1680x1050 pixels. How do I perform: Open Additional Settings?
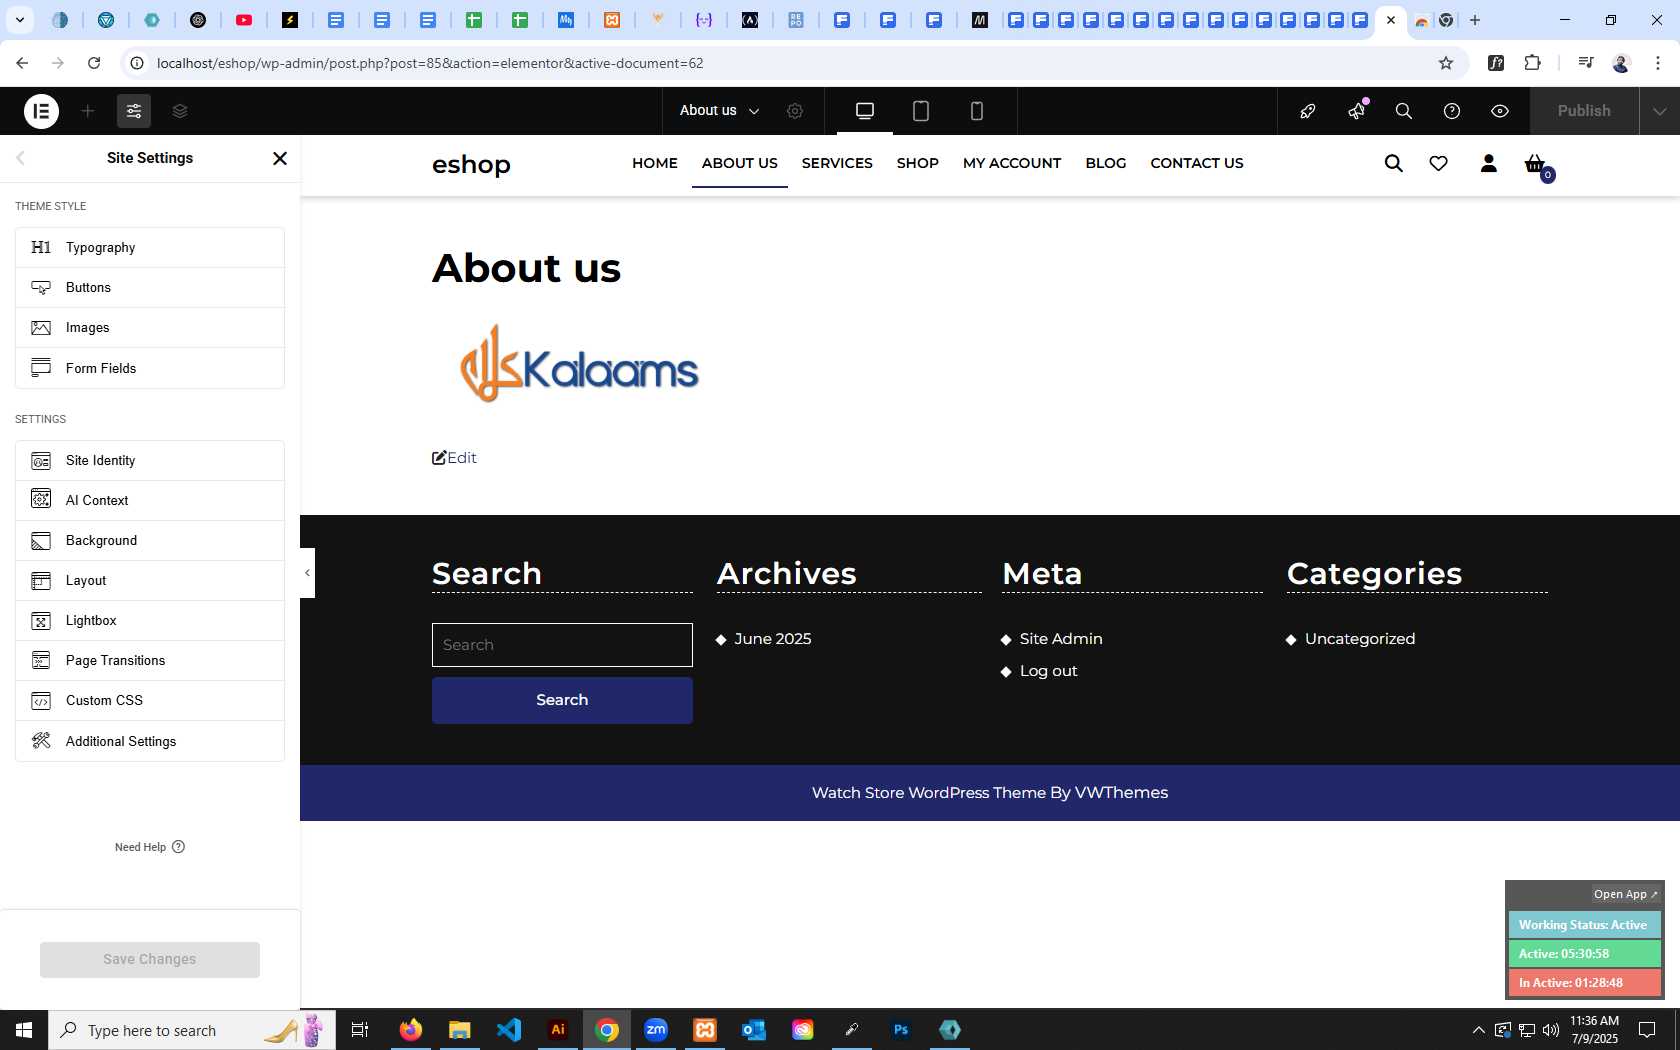point(150,741)
